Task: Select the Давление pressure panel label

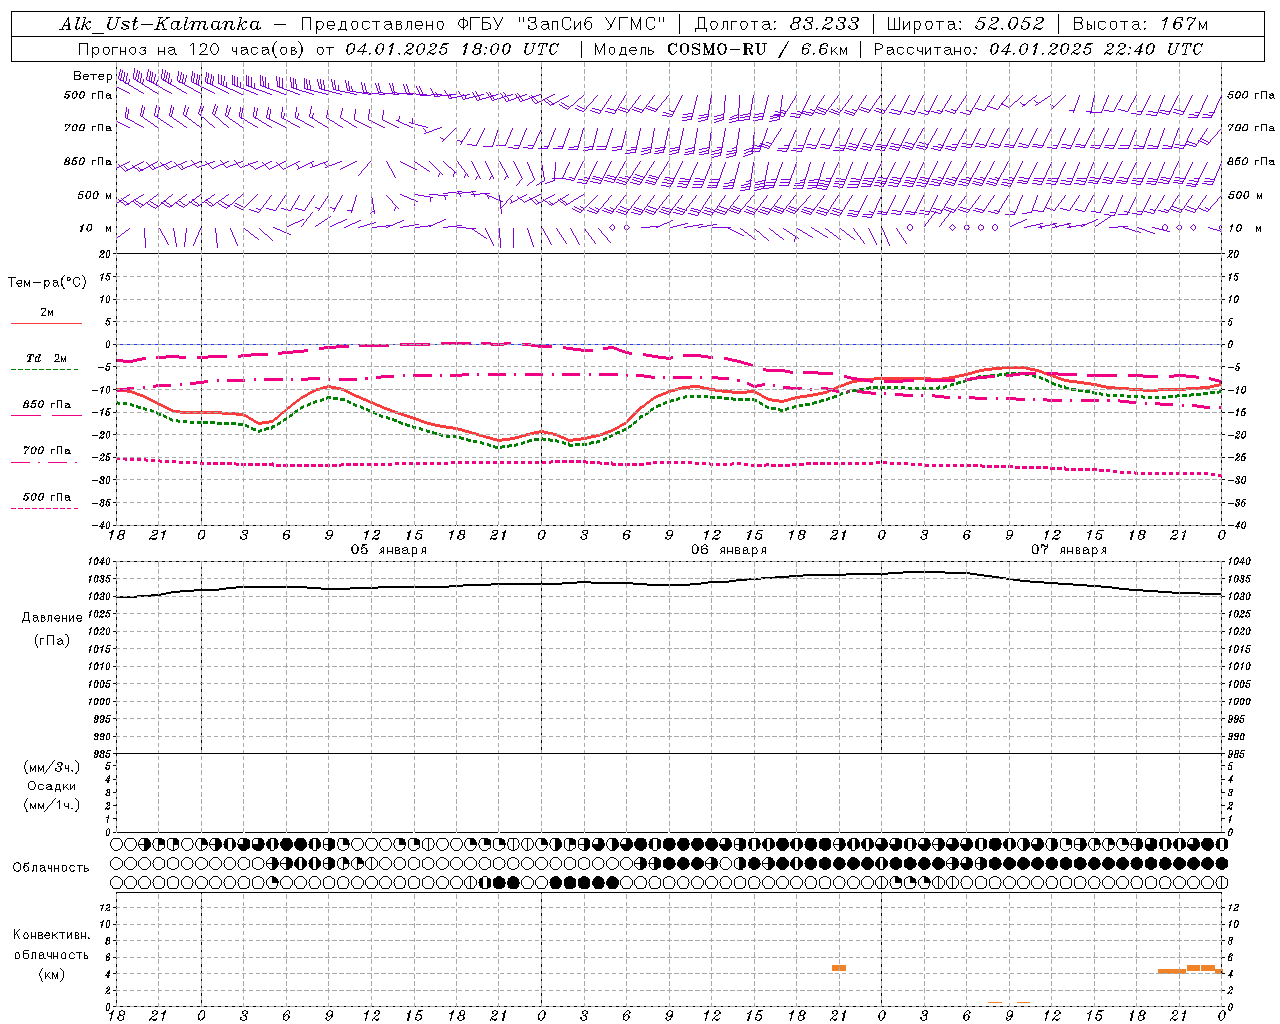Action: [x=52, y=618]
